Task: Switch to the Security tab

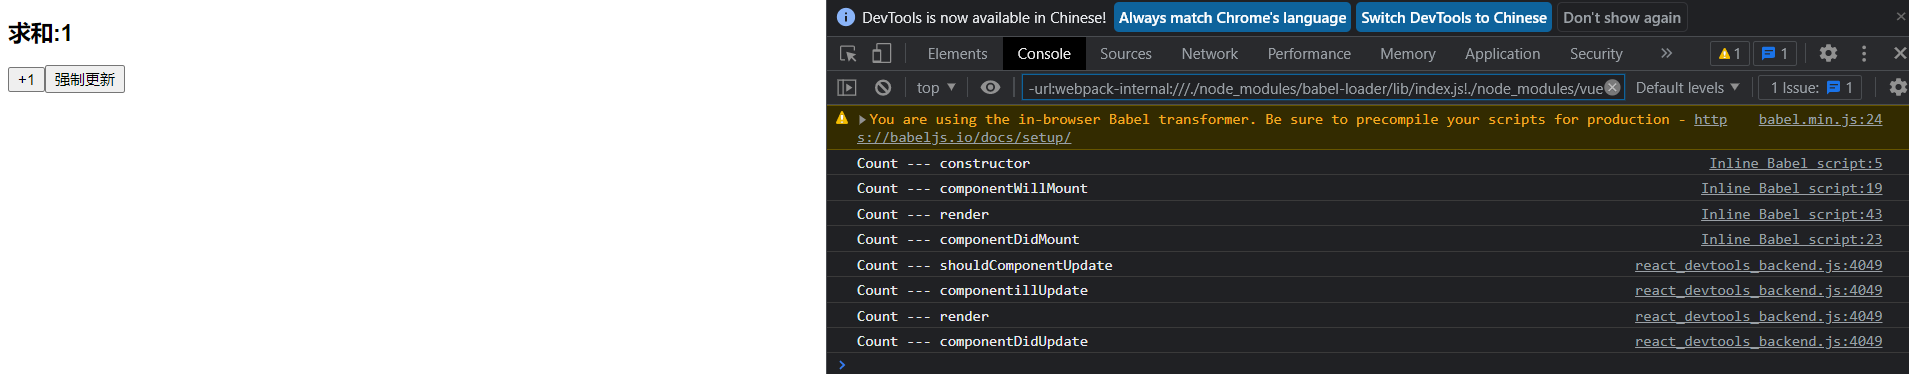Action: click(1596, 54)
